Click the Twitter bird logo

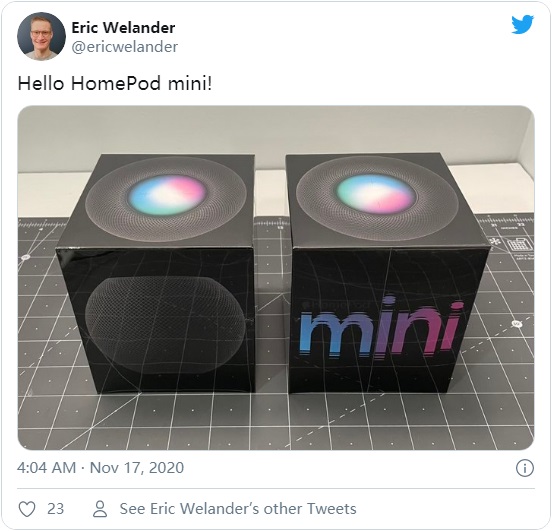point(522,24)
